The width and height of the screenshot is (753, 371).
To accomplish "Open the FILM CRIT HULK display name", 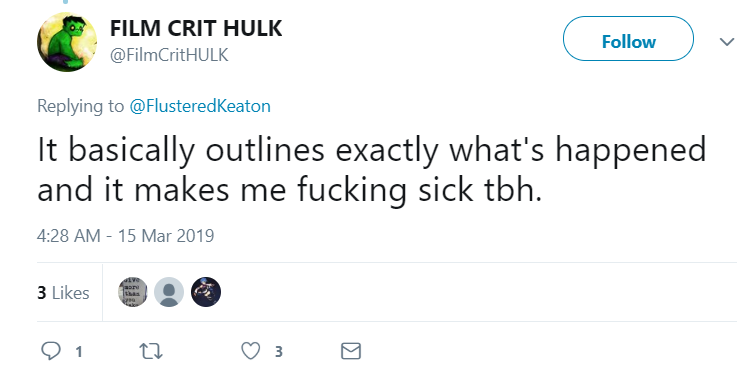I will 196,28.
